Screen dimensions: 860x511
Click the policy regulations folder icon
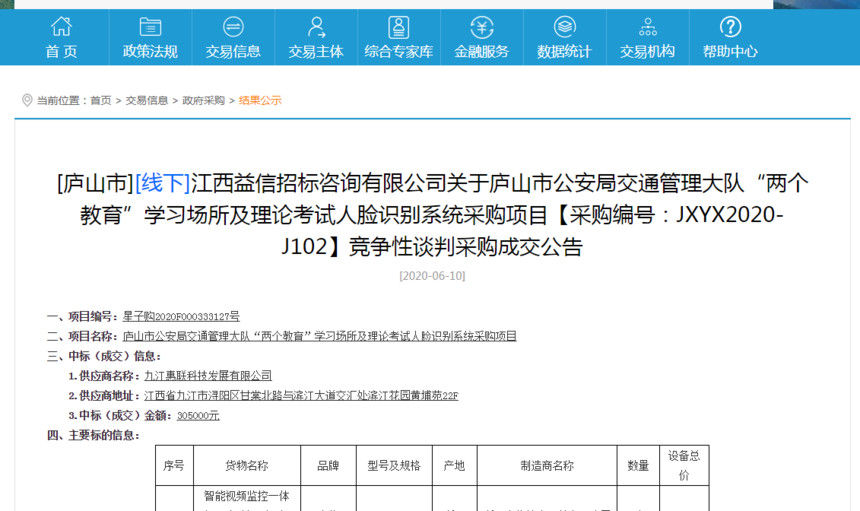tap(150, 26)
